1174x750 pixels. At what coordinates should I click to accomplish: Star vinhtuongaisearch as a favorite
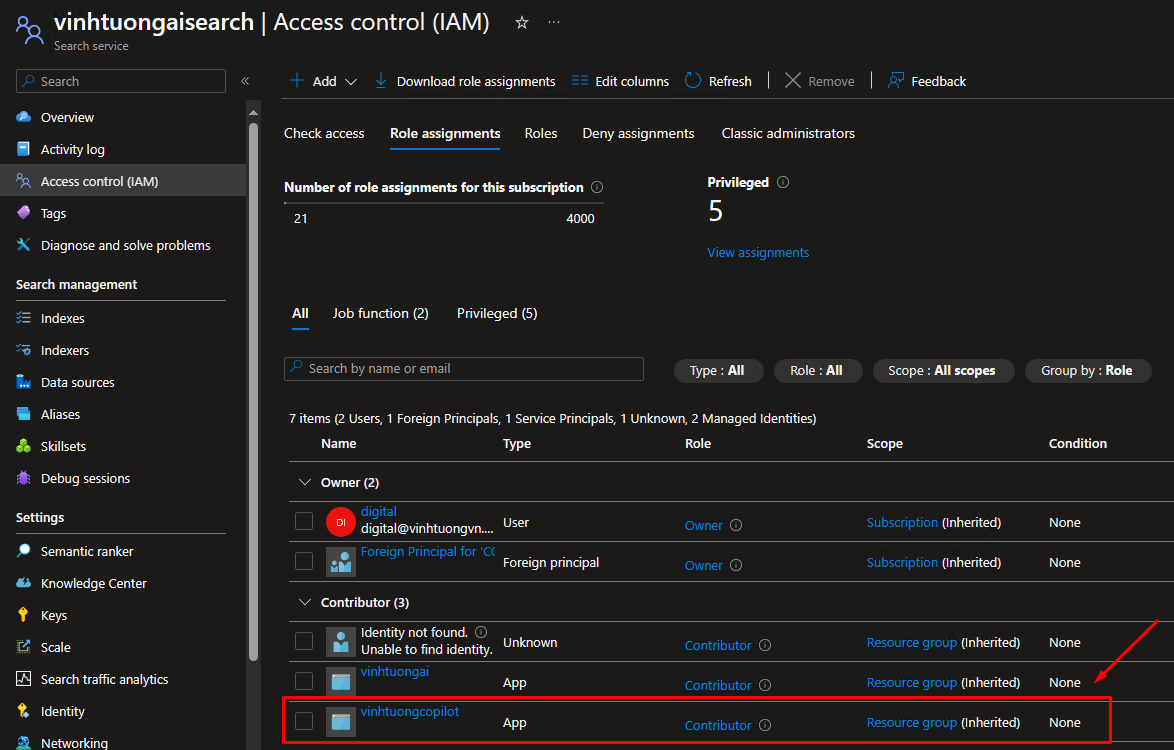pos(521,22)
